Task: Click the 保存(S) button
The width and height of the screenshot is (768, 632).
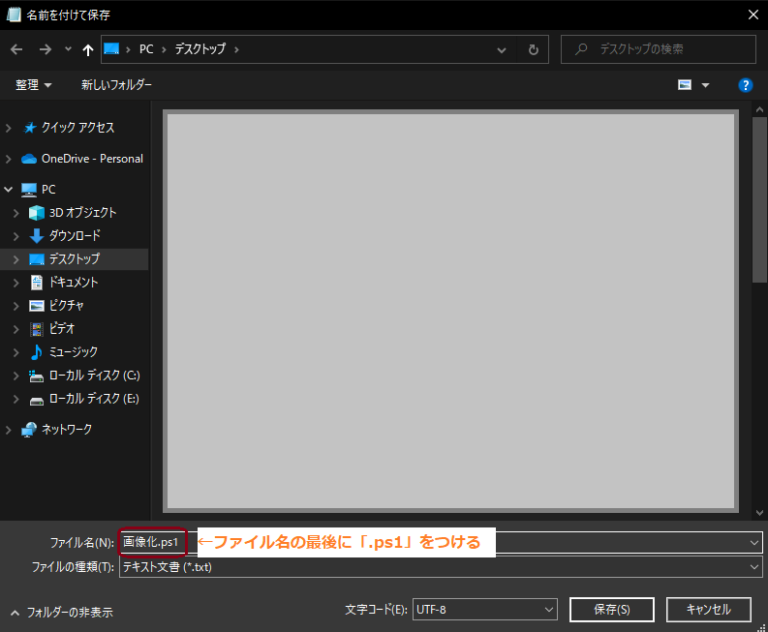Action: 612,609
